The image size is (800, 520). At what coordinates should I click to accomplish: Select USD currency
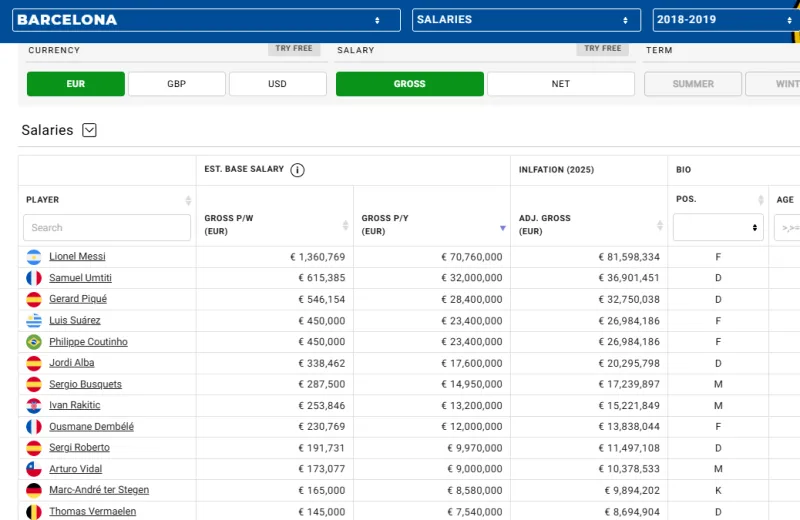278,84
